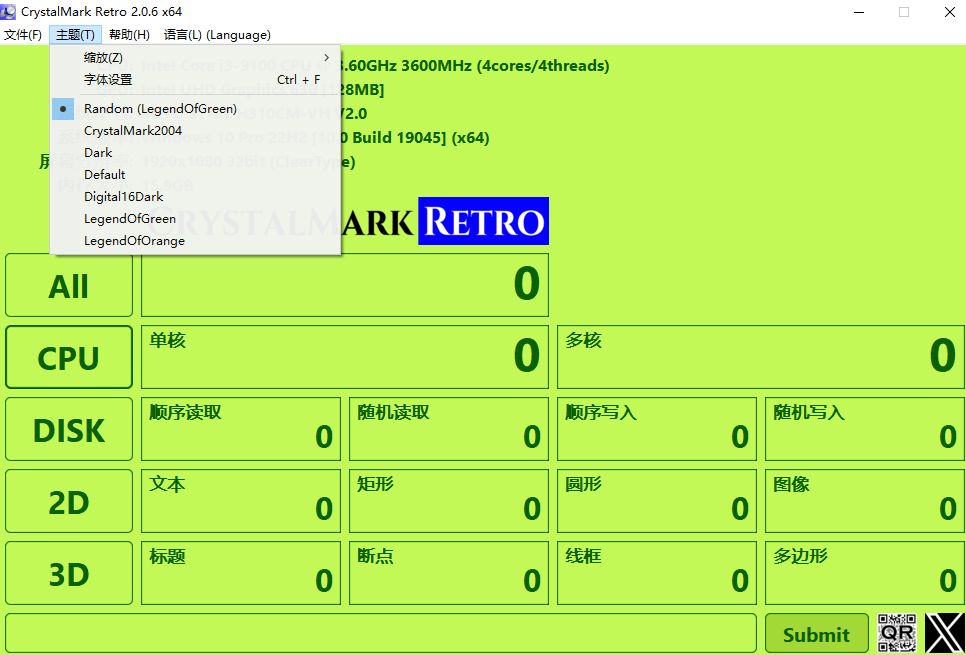
Task: Click the 顺序写入 score box
Action: [657, 429]
